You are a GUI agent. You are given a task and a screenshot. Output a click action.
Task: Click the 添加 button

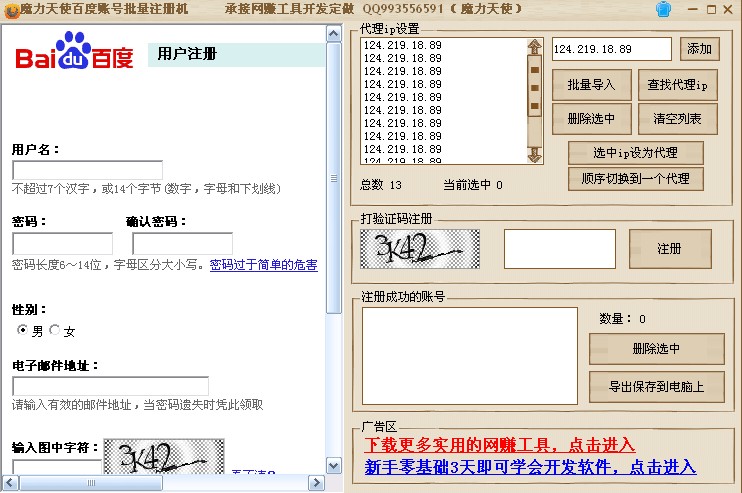[x=699, y=49]
